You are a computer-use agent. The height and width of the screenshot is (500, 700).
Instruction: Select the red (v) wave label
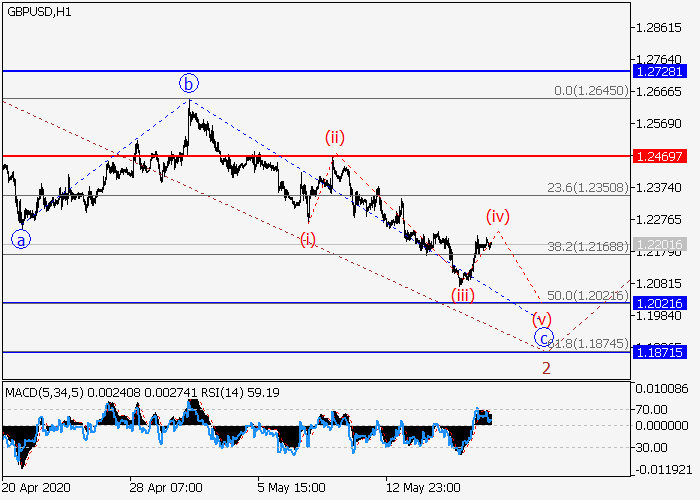[542, 318]
